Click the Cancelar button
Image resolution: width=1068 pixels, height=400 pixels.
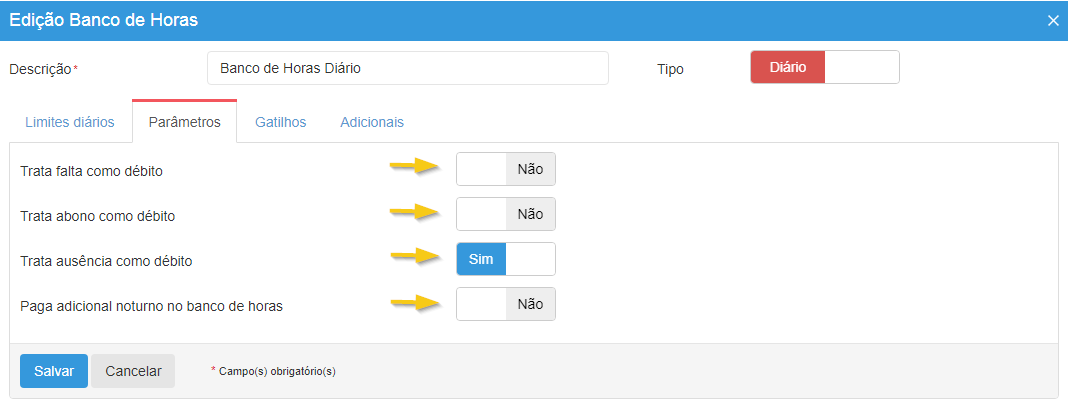(x=133, y=370)
